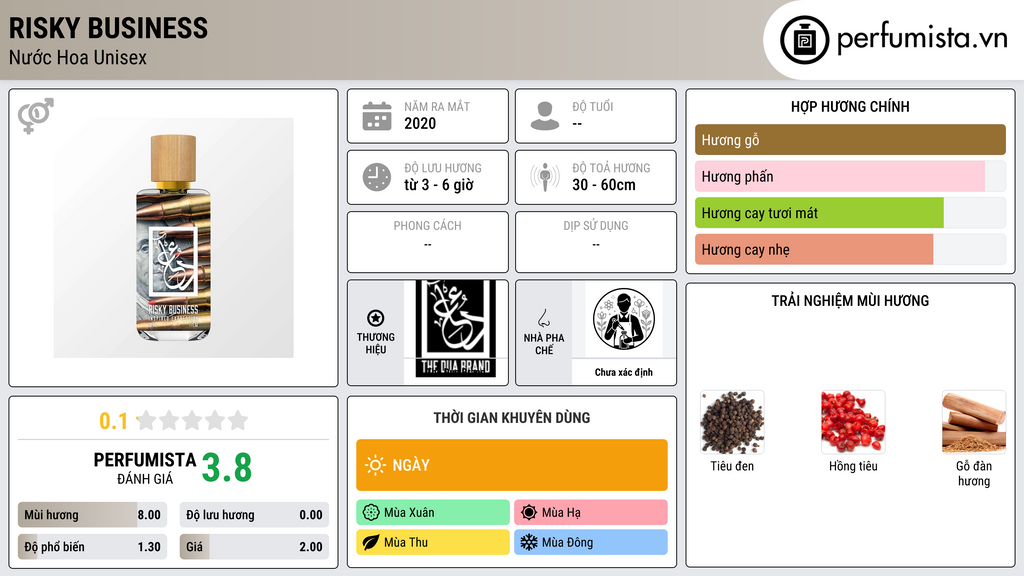Click the perfumista.vn bottle logo icon
This screenshot has height=576, width=1024.
804,40
